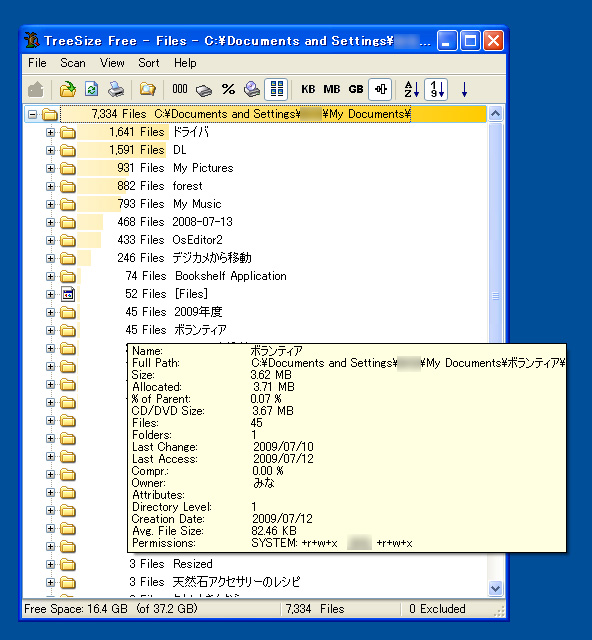The image size is (592, 640).
Task: Expand the My Pictures folder
Action: 50,168
